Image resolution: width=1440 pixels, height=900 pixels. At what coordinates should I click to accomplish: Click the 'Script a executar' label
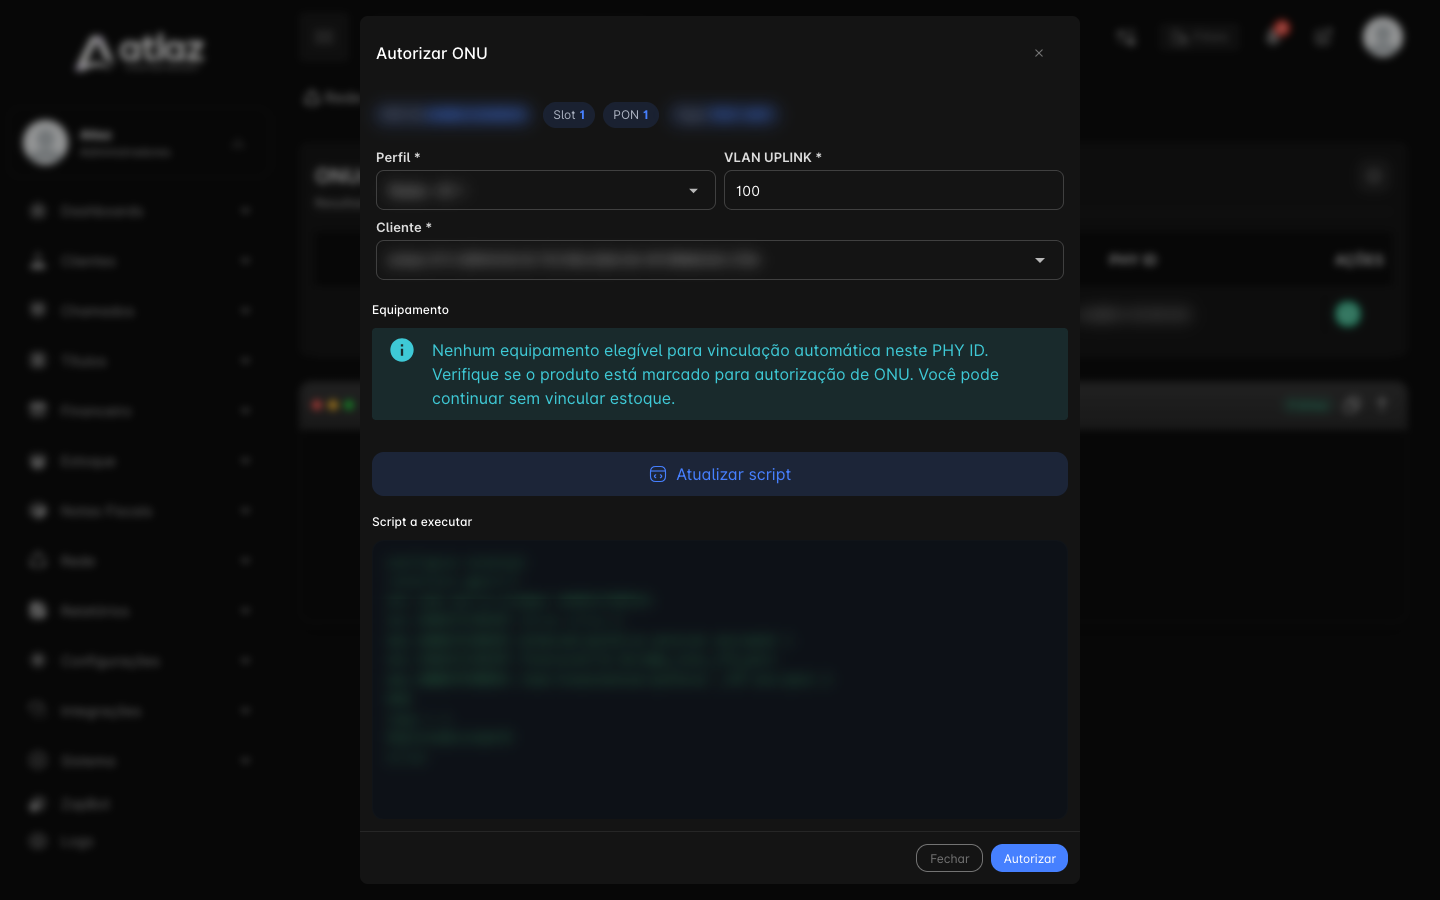click(x=422, y=522)
